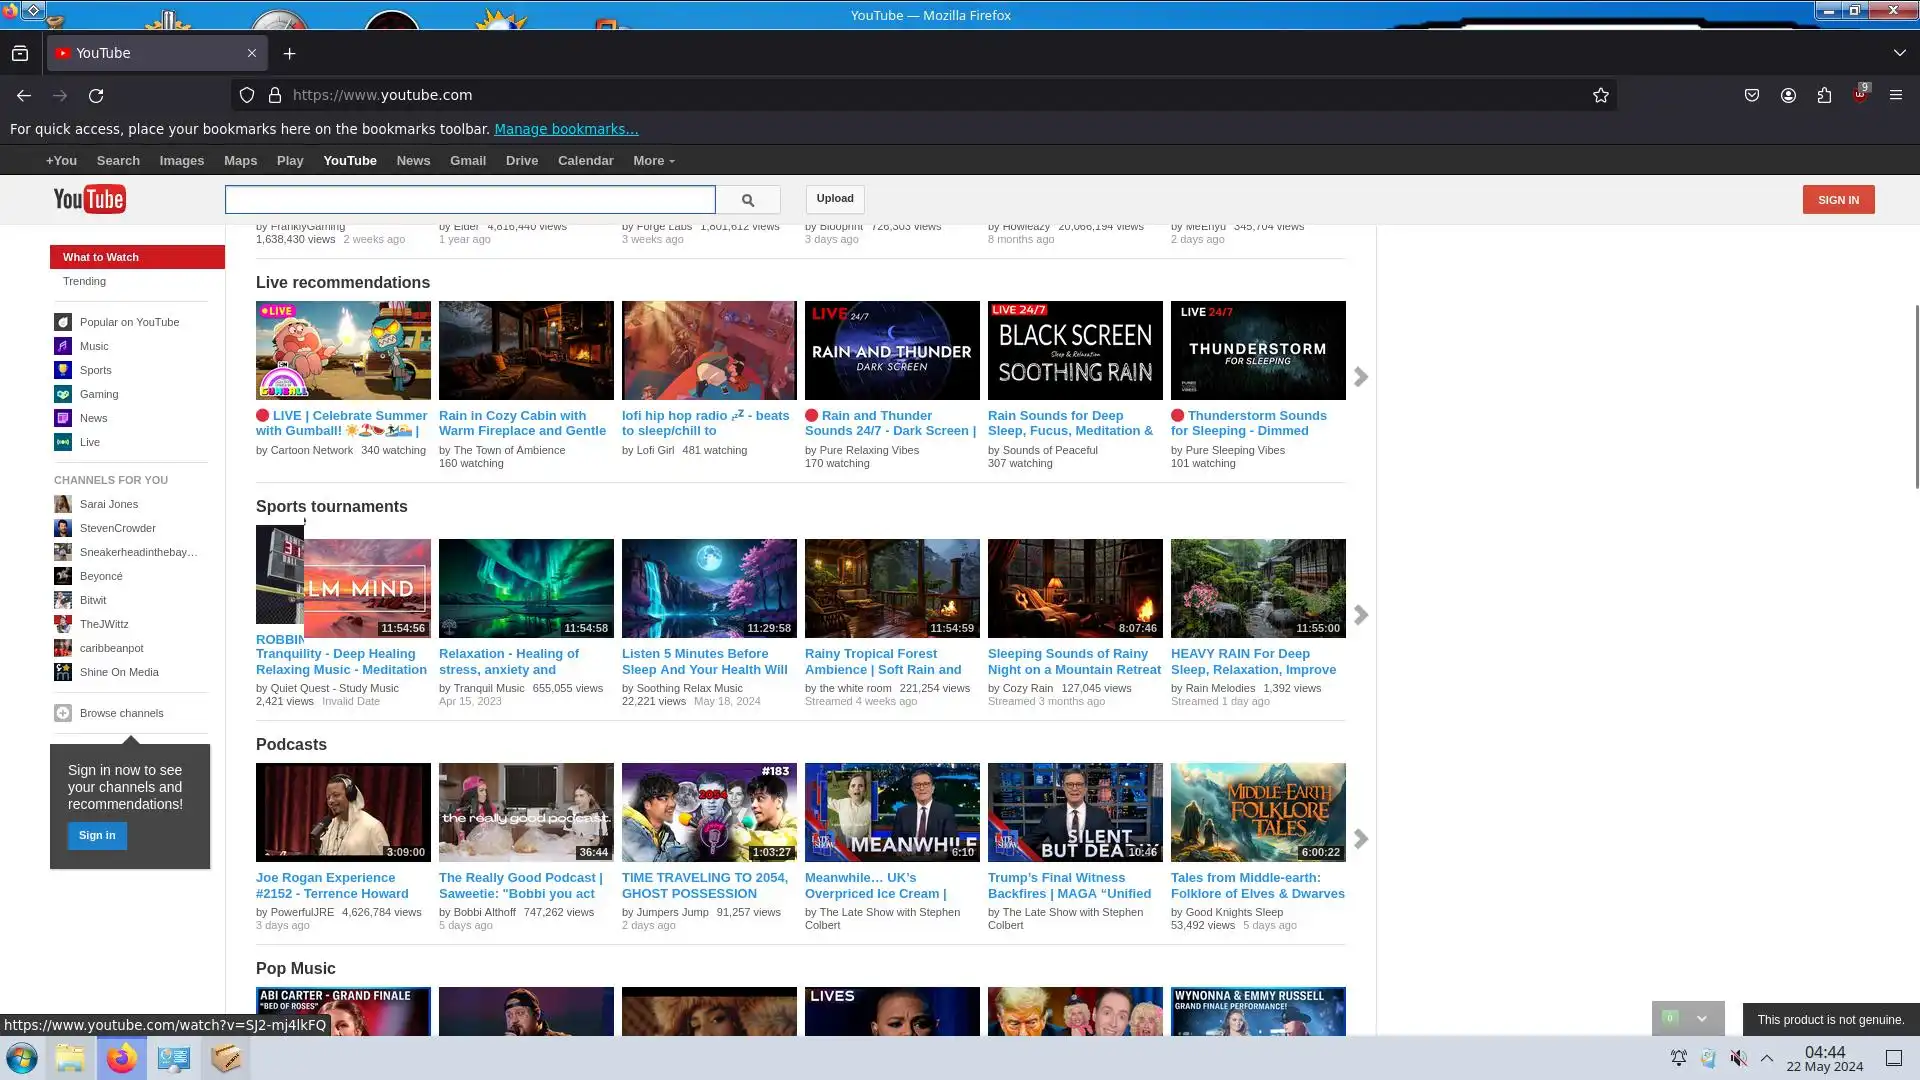Click the YouTube logo
1920x1080 pixels.
point(89,199)
